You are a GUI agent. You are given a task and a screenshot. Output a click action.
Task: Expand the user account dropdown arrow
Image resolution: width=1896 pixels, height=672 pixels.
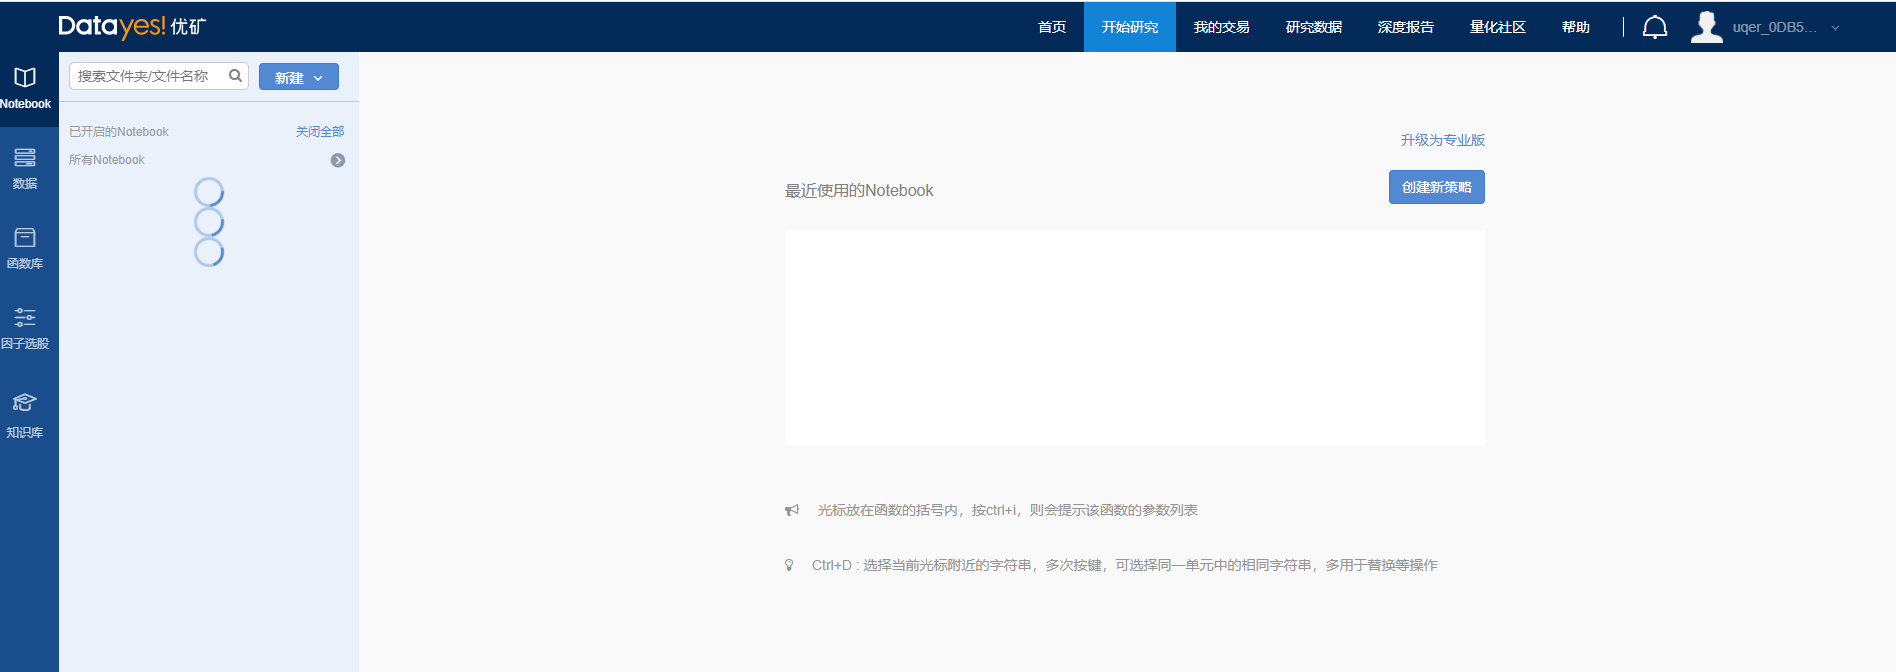1835,28
